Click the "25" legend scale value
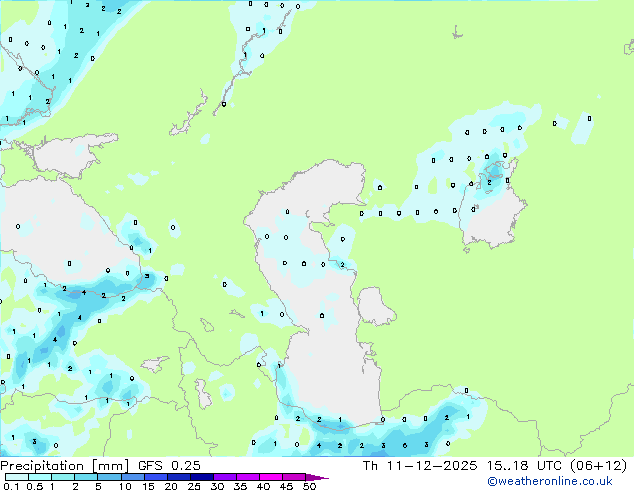The width and height of the screenshot is (634, 490). click(194, 486)
